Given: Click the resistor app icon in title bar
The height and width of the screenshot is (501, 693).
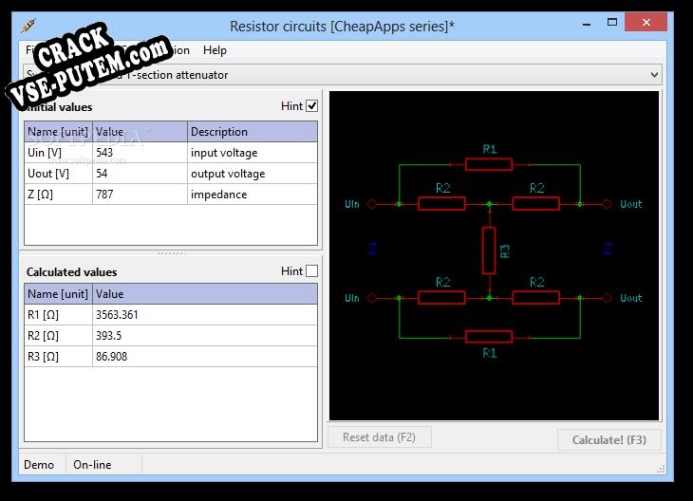Looking at the screenshot, I should point(28,26).
